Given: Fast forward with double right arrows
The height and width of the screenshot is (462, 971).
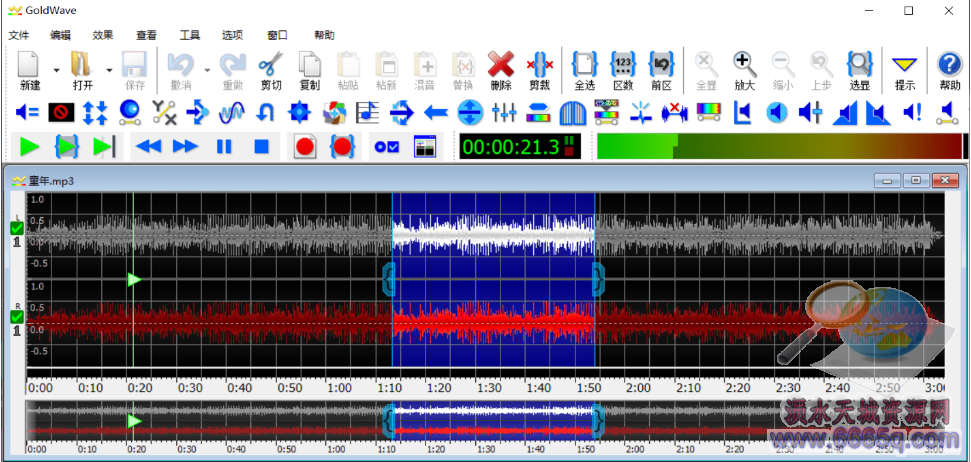Looking at the screenshot, I should coord(186,147).
